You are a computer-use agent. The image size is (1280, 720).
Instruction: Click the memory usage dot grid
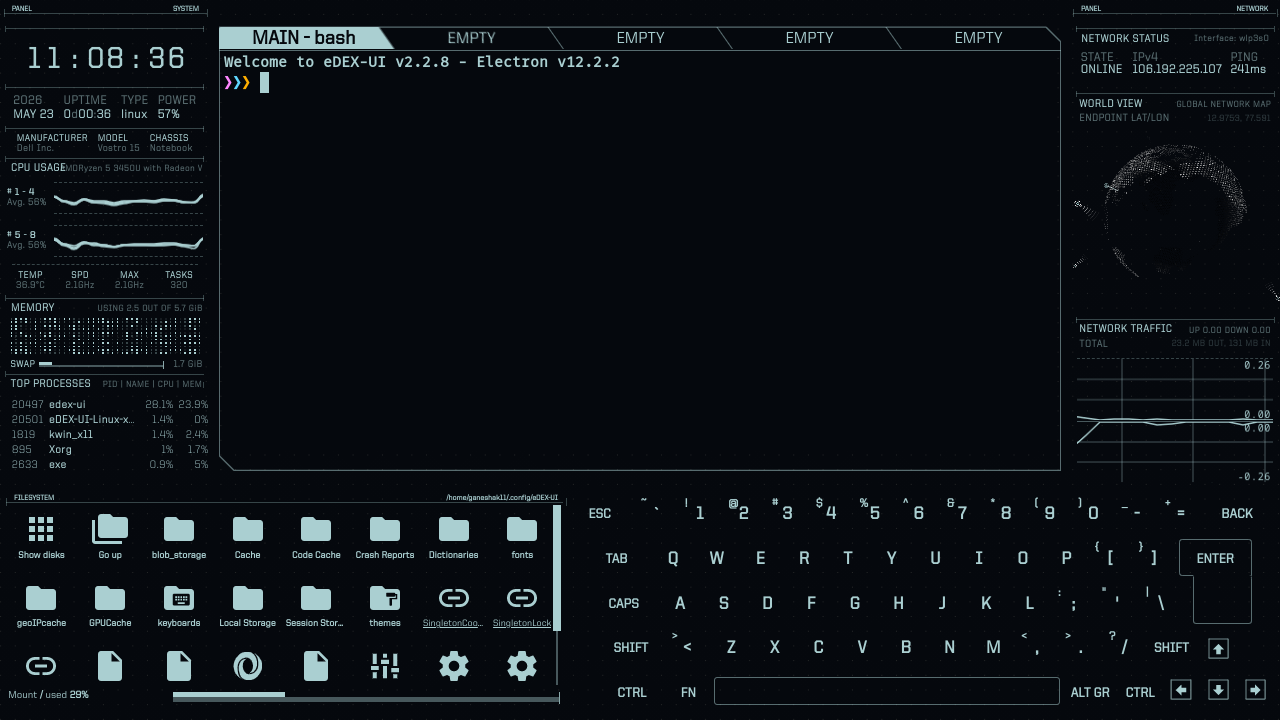tap(106, 335)
